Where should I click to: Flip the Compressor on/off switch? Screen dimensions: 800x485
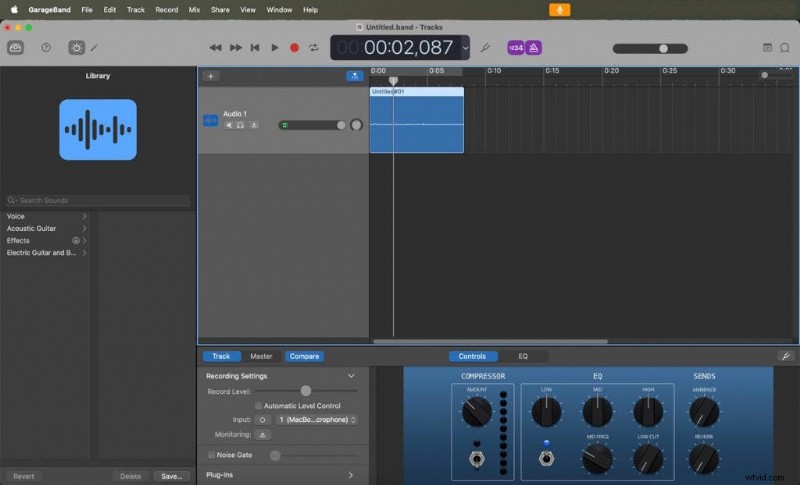[x=477, y=460]
